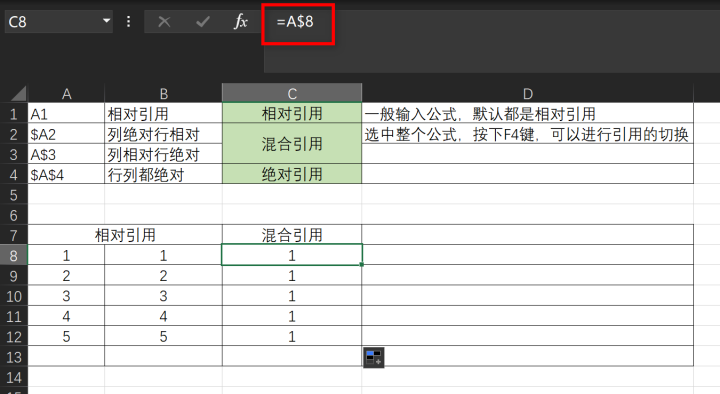
Task: Expand the Name Box dropdown arrow
Action: point(107,21)
